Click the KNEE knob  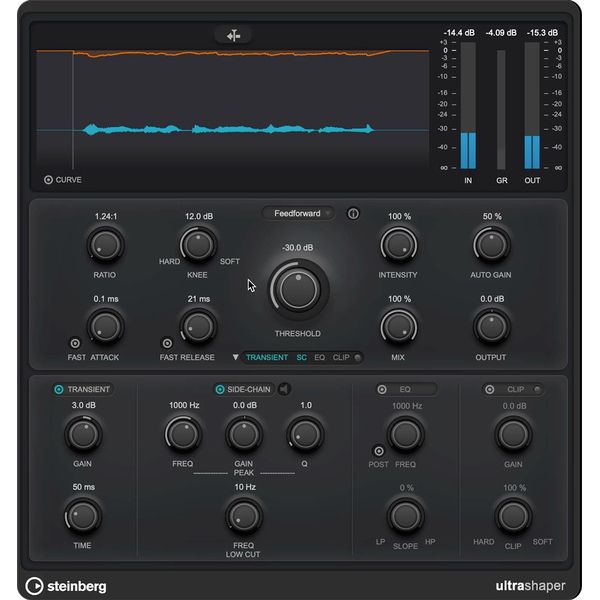[198, 245]
